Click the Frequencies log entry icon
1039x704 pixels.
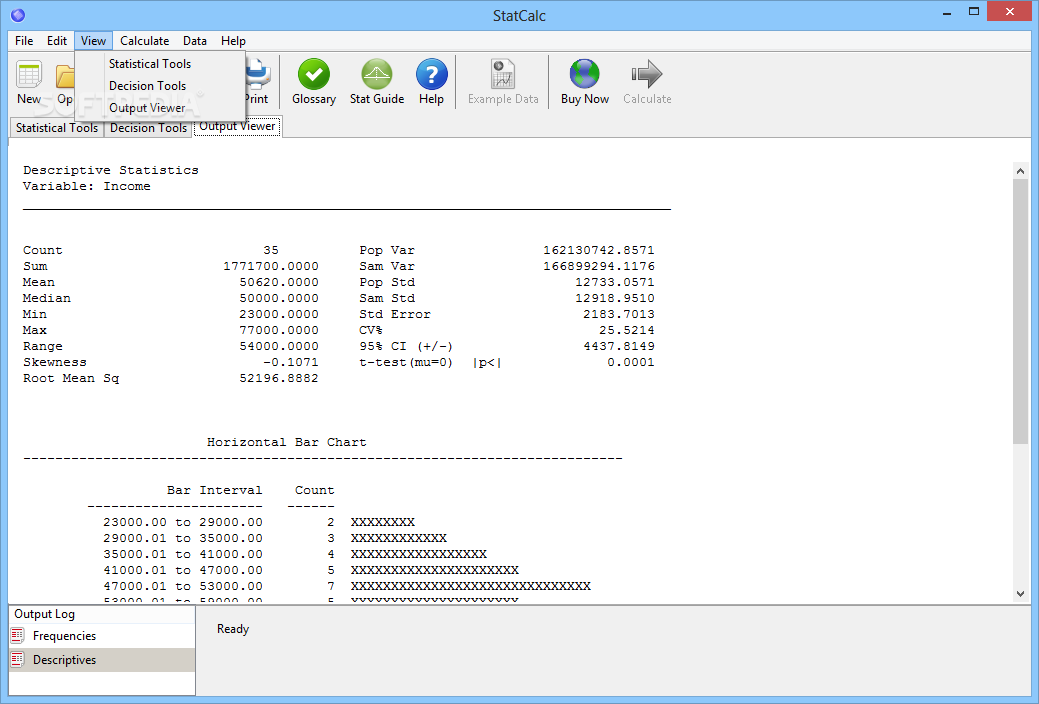(18, 636)
